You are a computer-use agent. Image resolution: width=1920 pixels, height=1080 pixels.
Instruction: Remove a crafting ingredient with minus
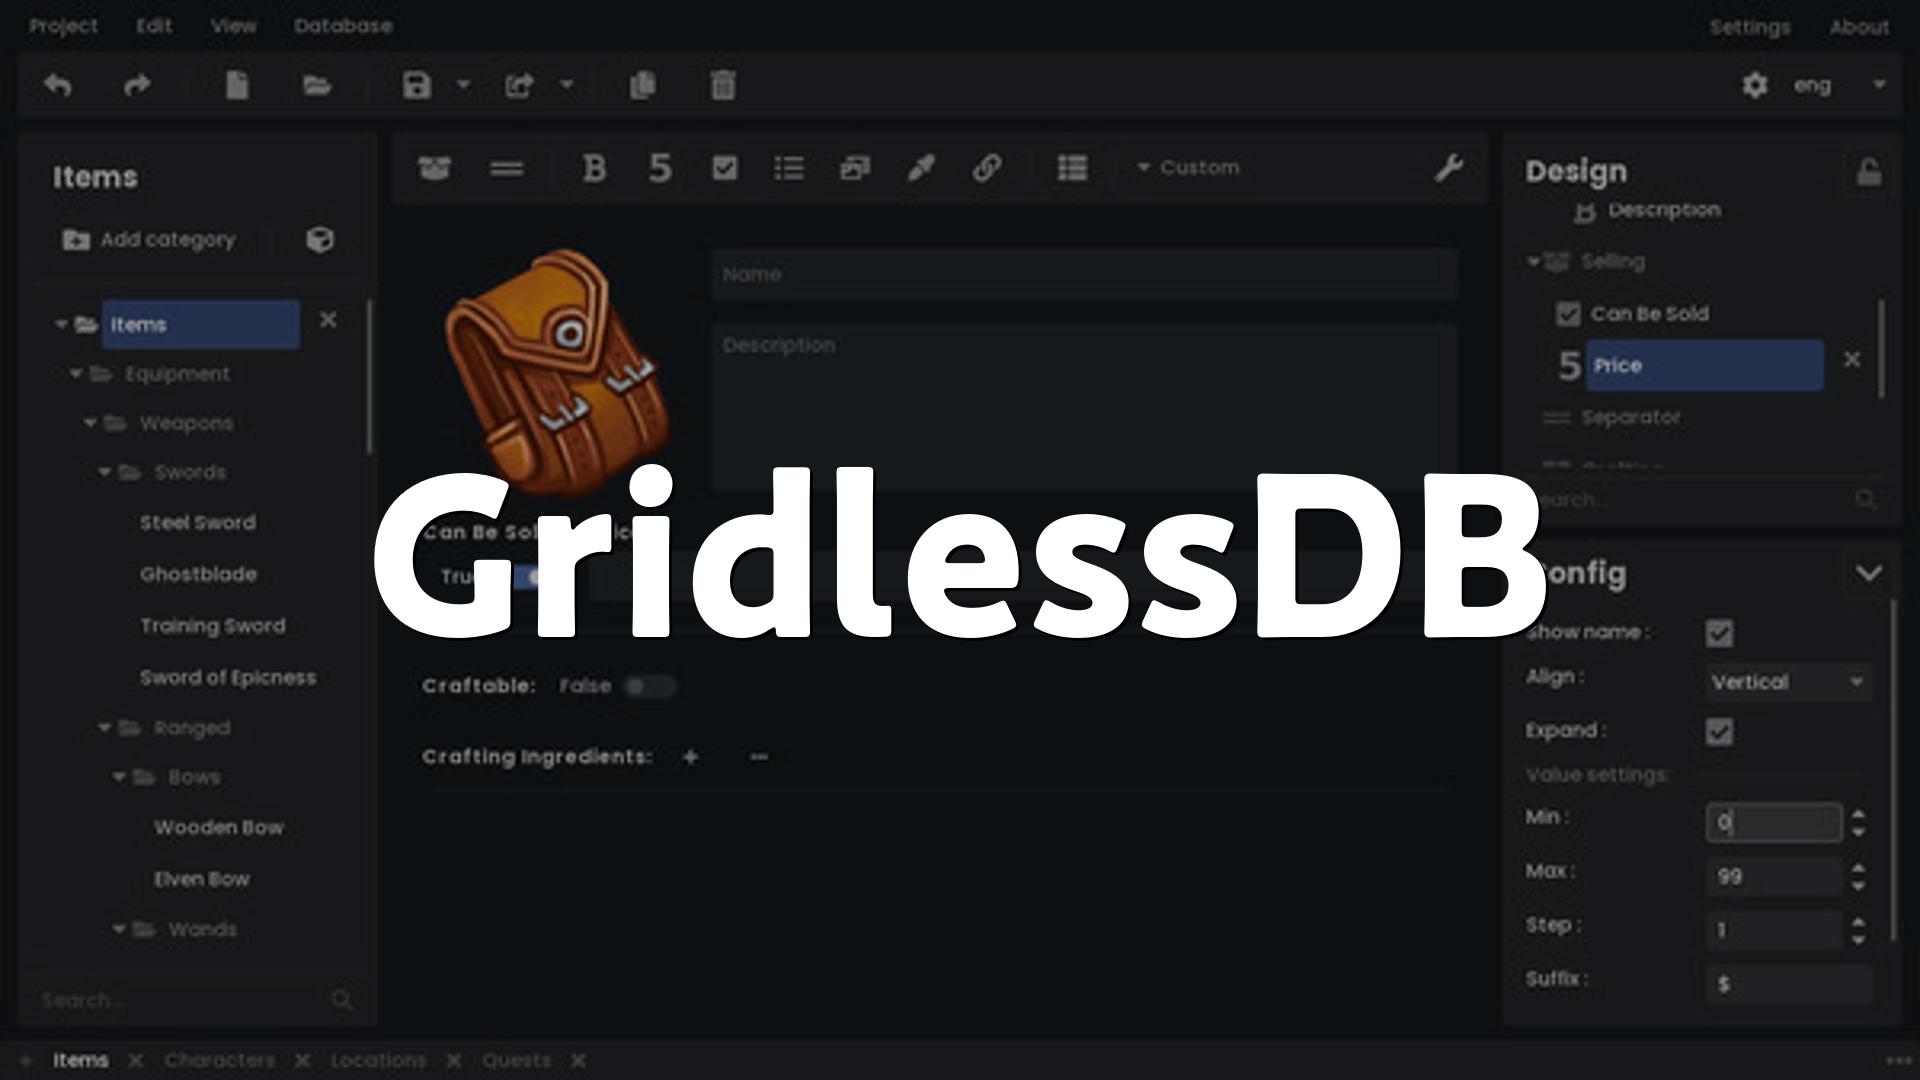759,757
